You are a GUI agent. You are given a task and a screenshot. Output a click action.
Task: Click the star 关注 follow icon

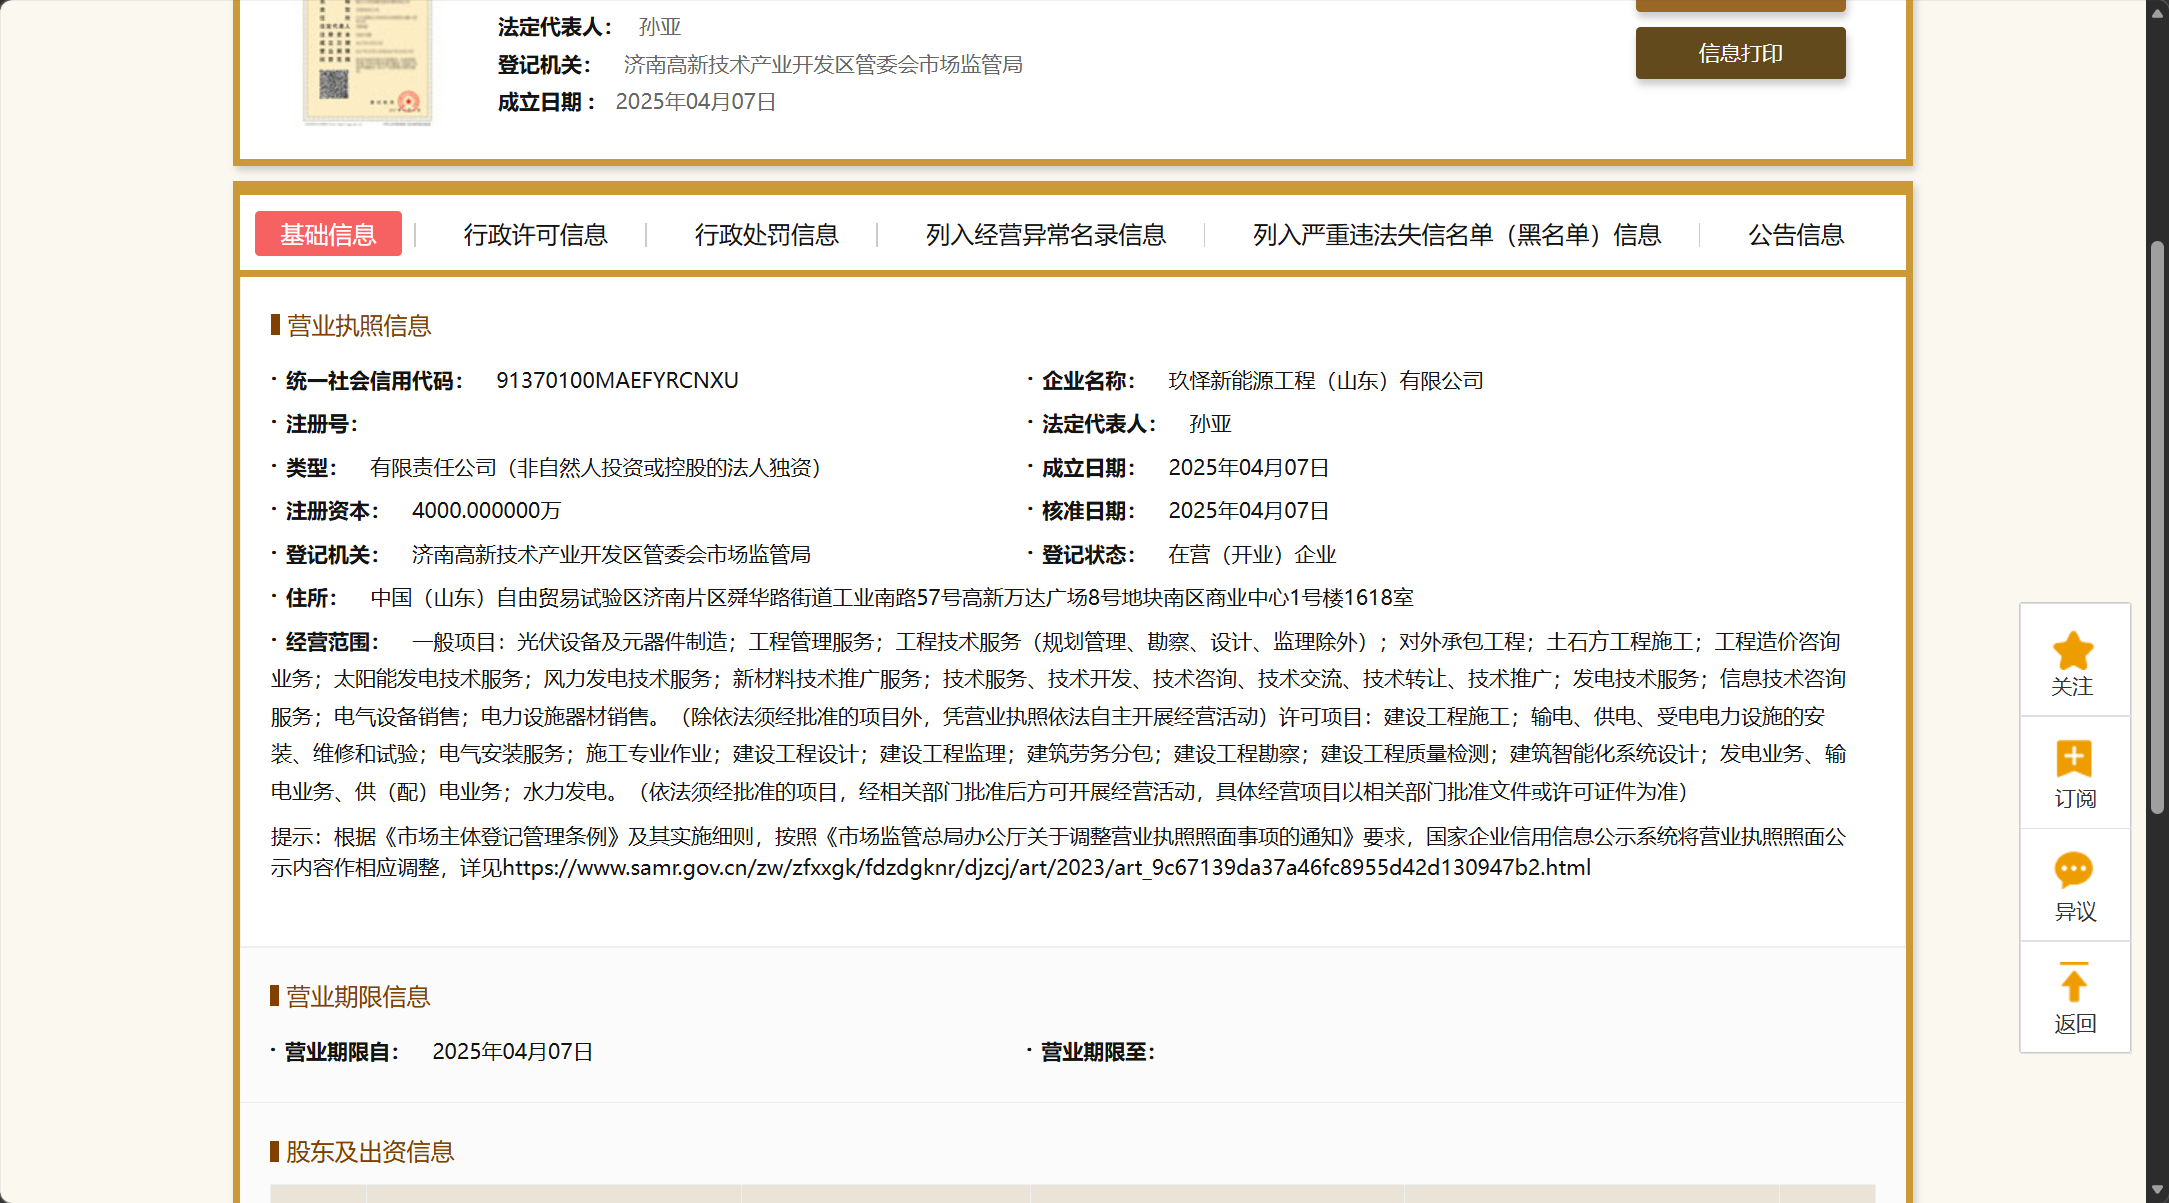point(2073,652)
